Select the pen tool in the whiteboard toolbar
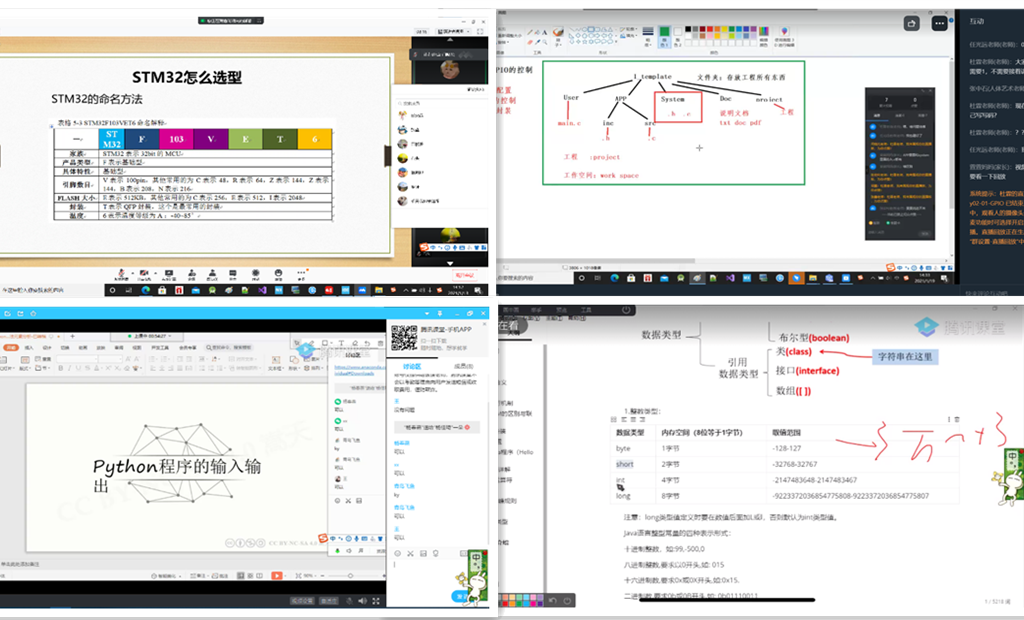Screen dimensions: 1024x620 (x=530, y=32)
